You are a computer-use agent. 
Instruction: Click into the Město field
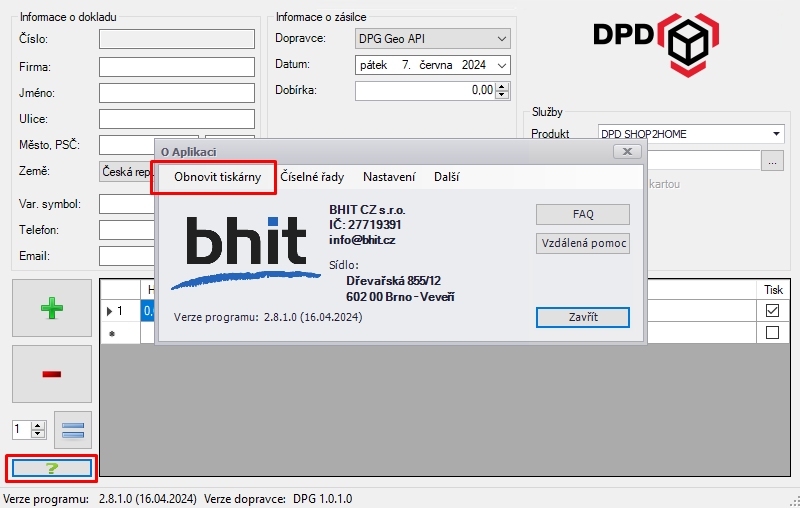pyautogui.click(x=127, y=145)
